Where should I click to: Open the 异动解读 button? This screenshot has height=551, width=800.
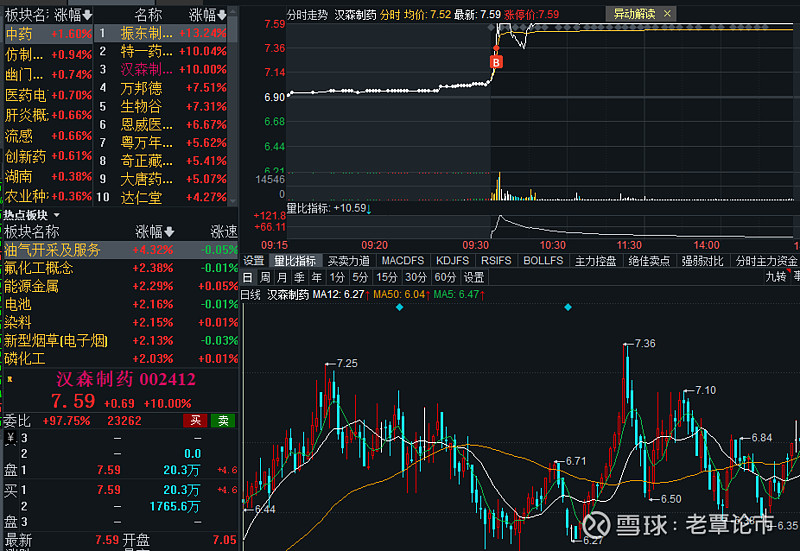(x=634, y=14)
